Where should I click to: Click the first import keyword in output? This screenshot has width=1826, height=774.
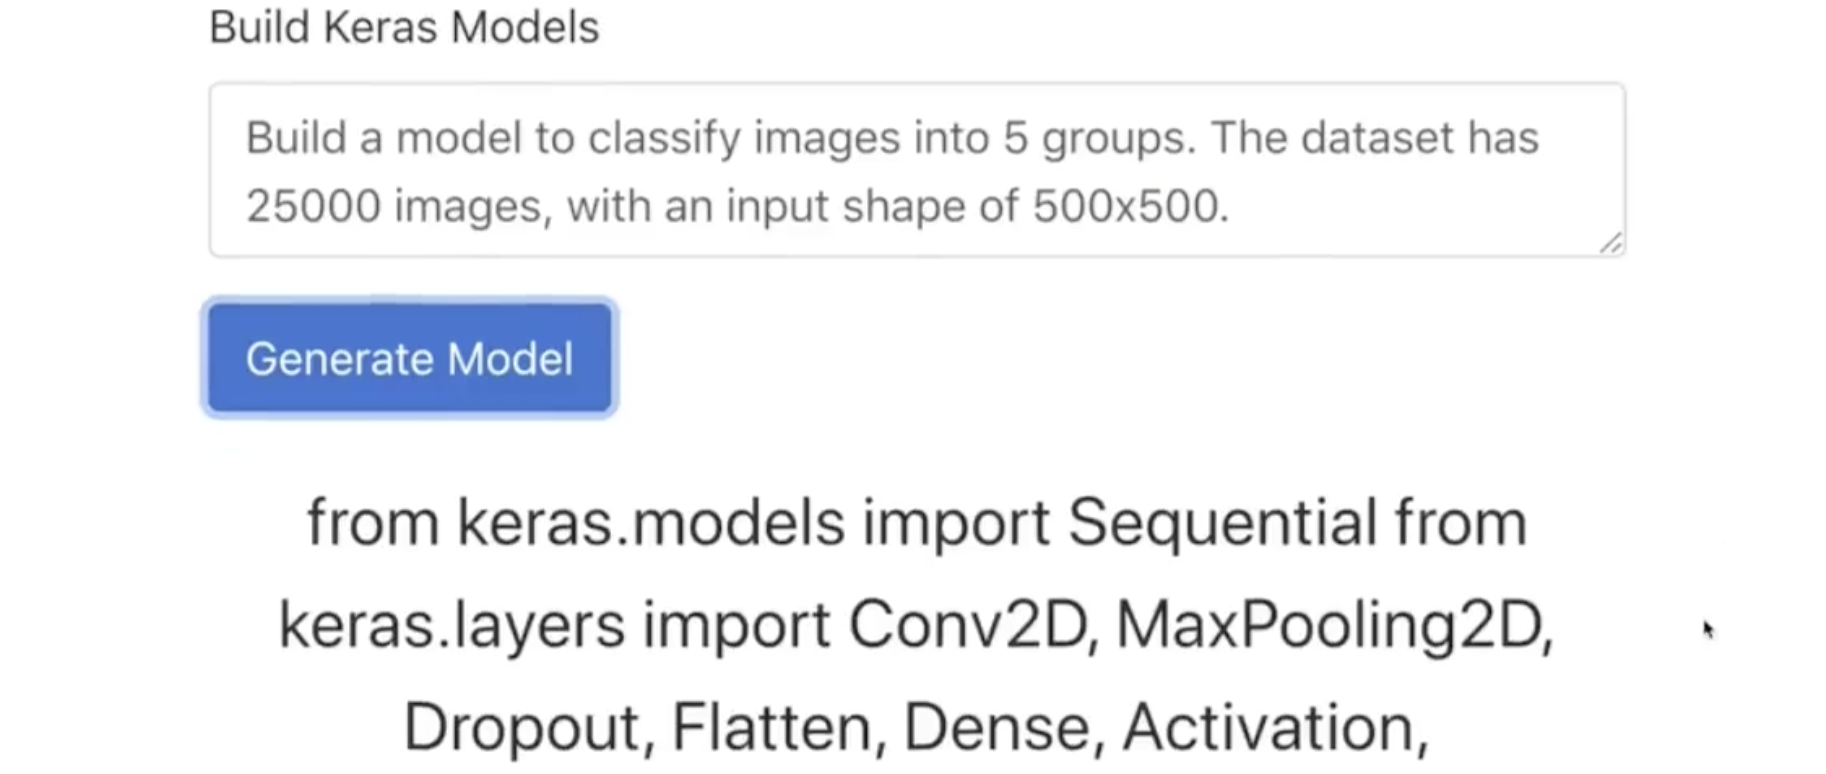[956, 523]
